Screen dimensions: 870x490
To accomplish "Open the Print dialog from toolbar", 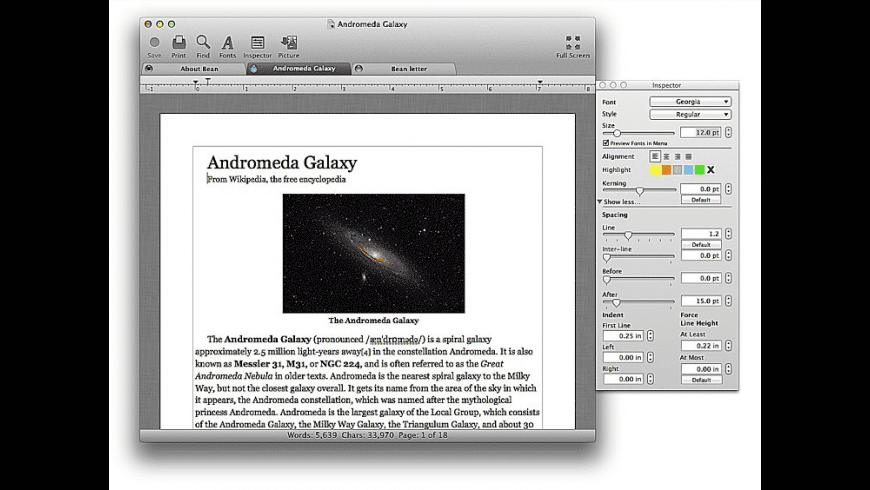I will (x=179, y=42).
